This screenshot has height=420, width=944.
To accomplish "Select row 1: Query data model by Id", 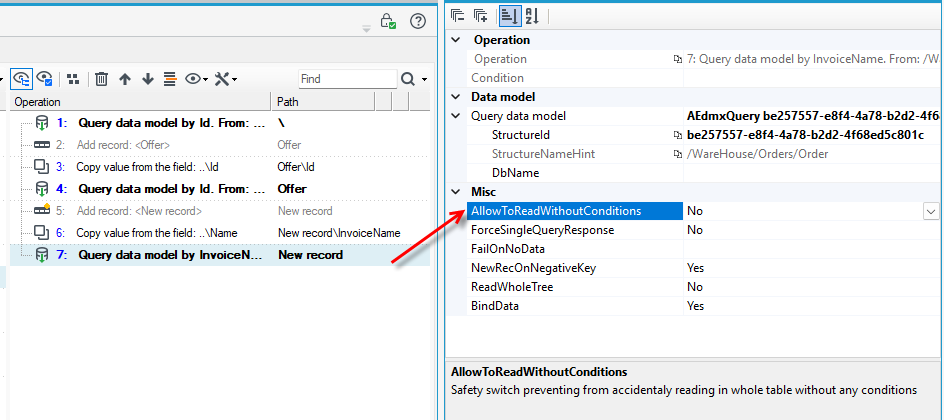I will pos(220,123).
